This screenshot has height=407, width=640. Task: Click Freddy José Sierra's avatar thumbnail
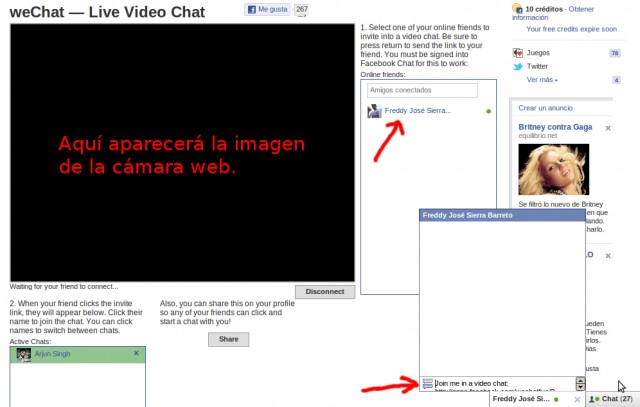pyautogui.click(x=374, y=111)
